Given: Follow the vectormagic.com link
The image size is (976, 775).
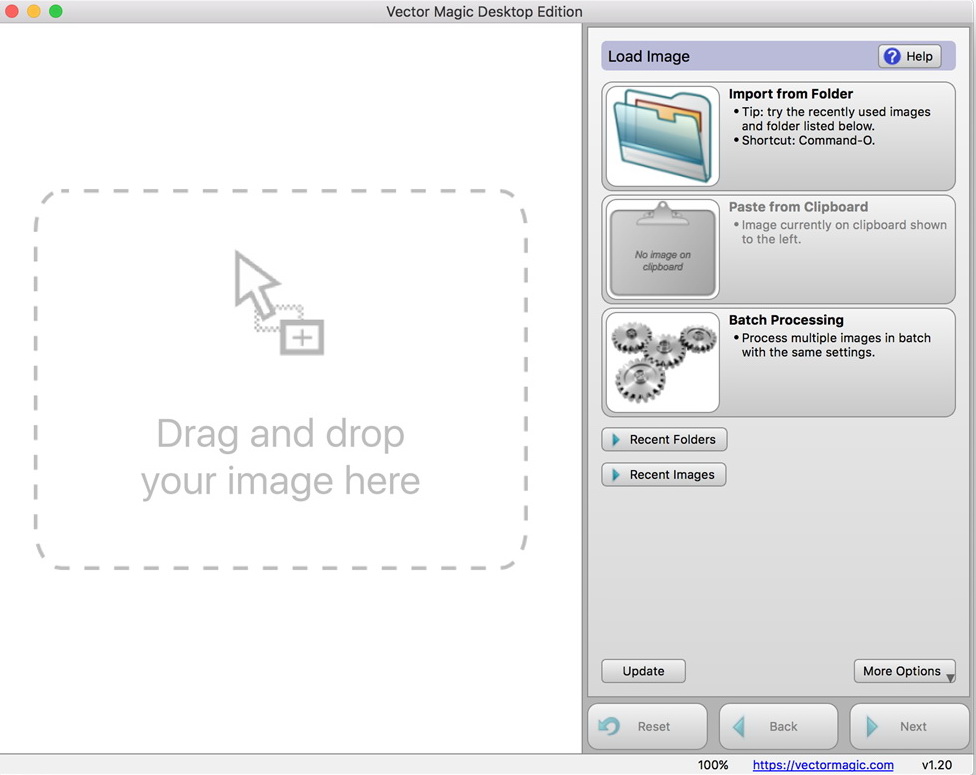Looking at the screenshot, I should [x=822, y=765].
